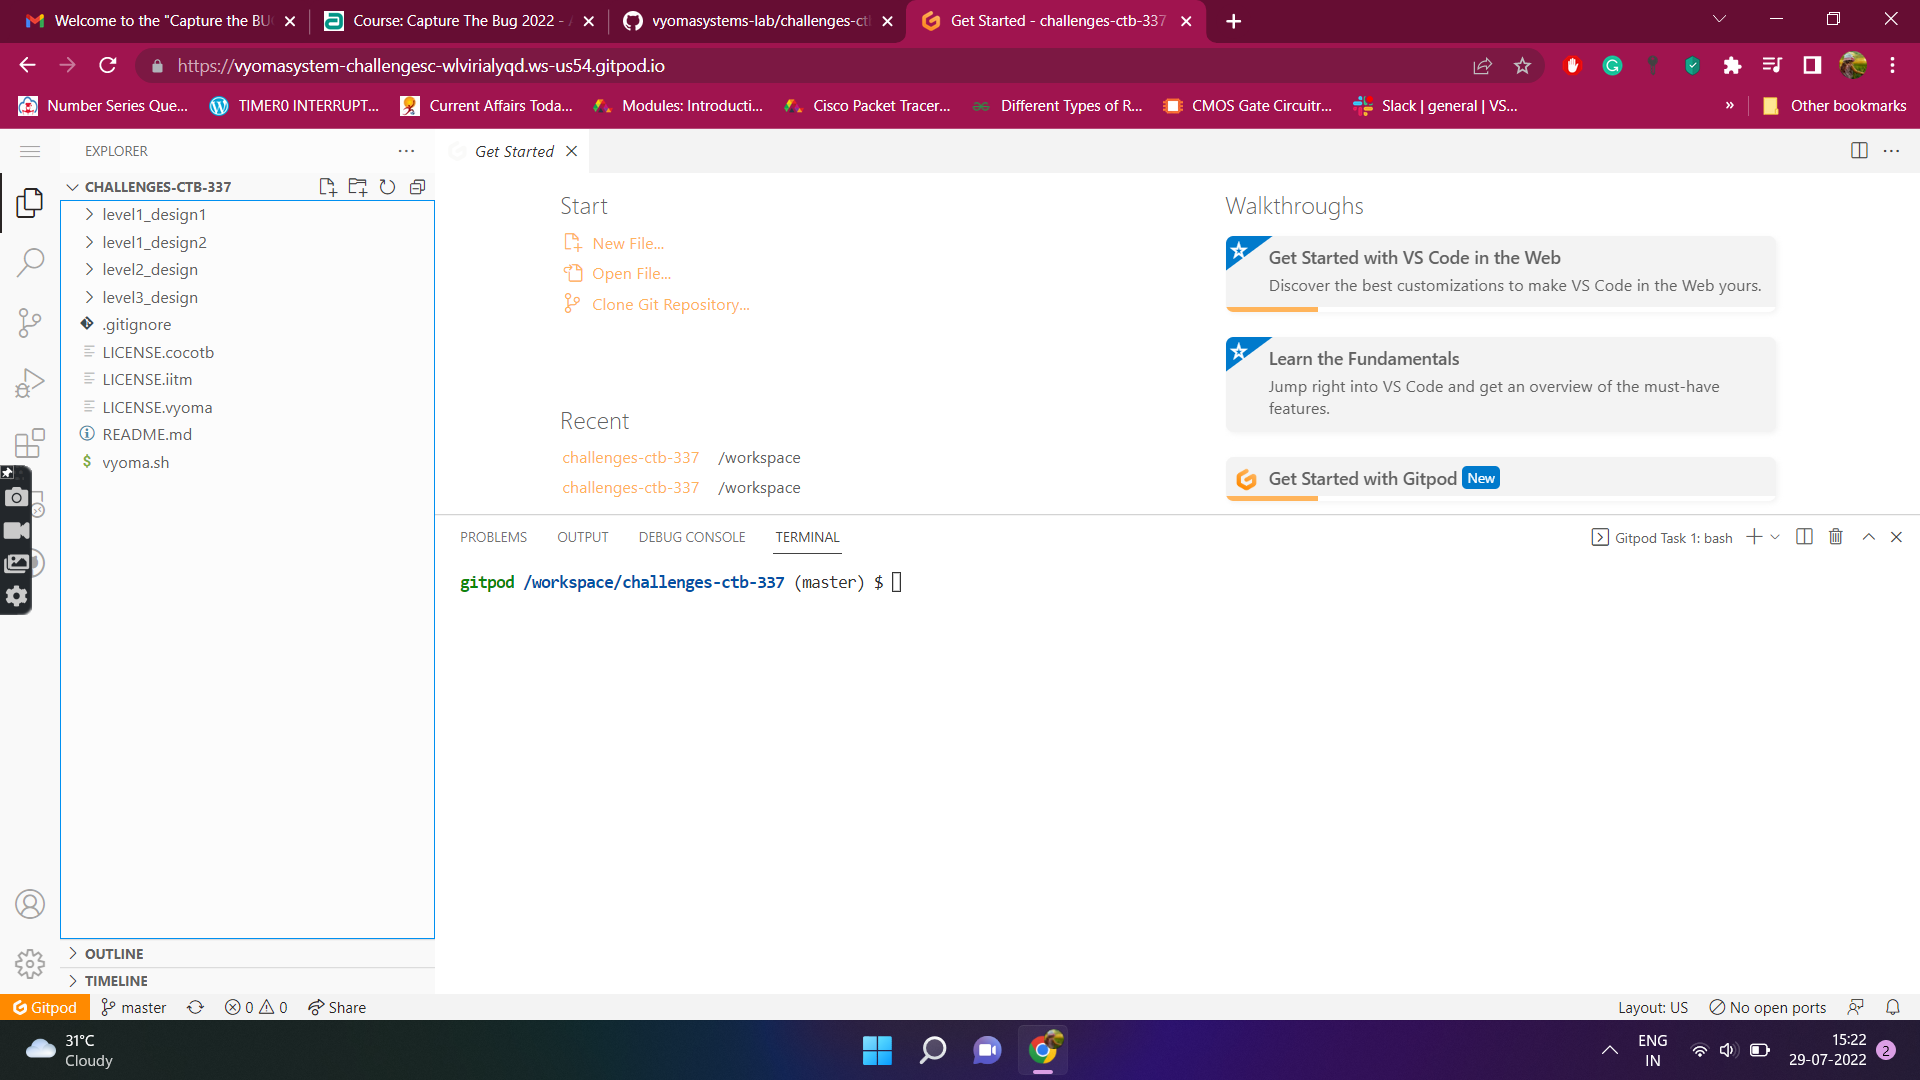The width and height of the screenshot is (1920, 1080).
Task: Click the Clone Git Repository link
Action: [669, 304]
